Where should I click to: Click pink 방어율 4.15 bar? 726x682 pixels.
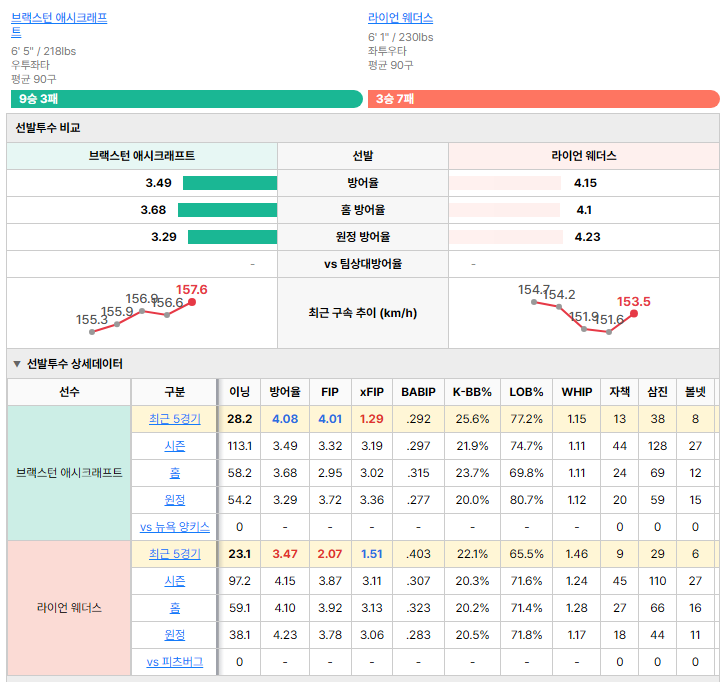click(505, 183)
